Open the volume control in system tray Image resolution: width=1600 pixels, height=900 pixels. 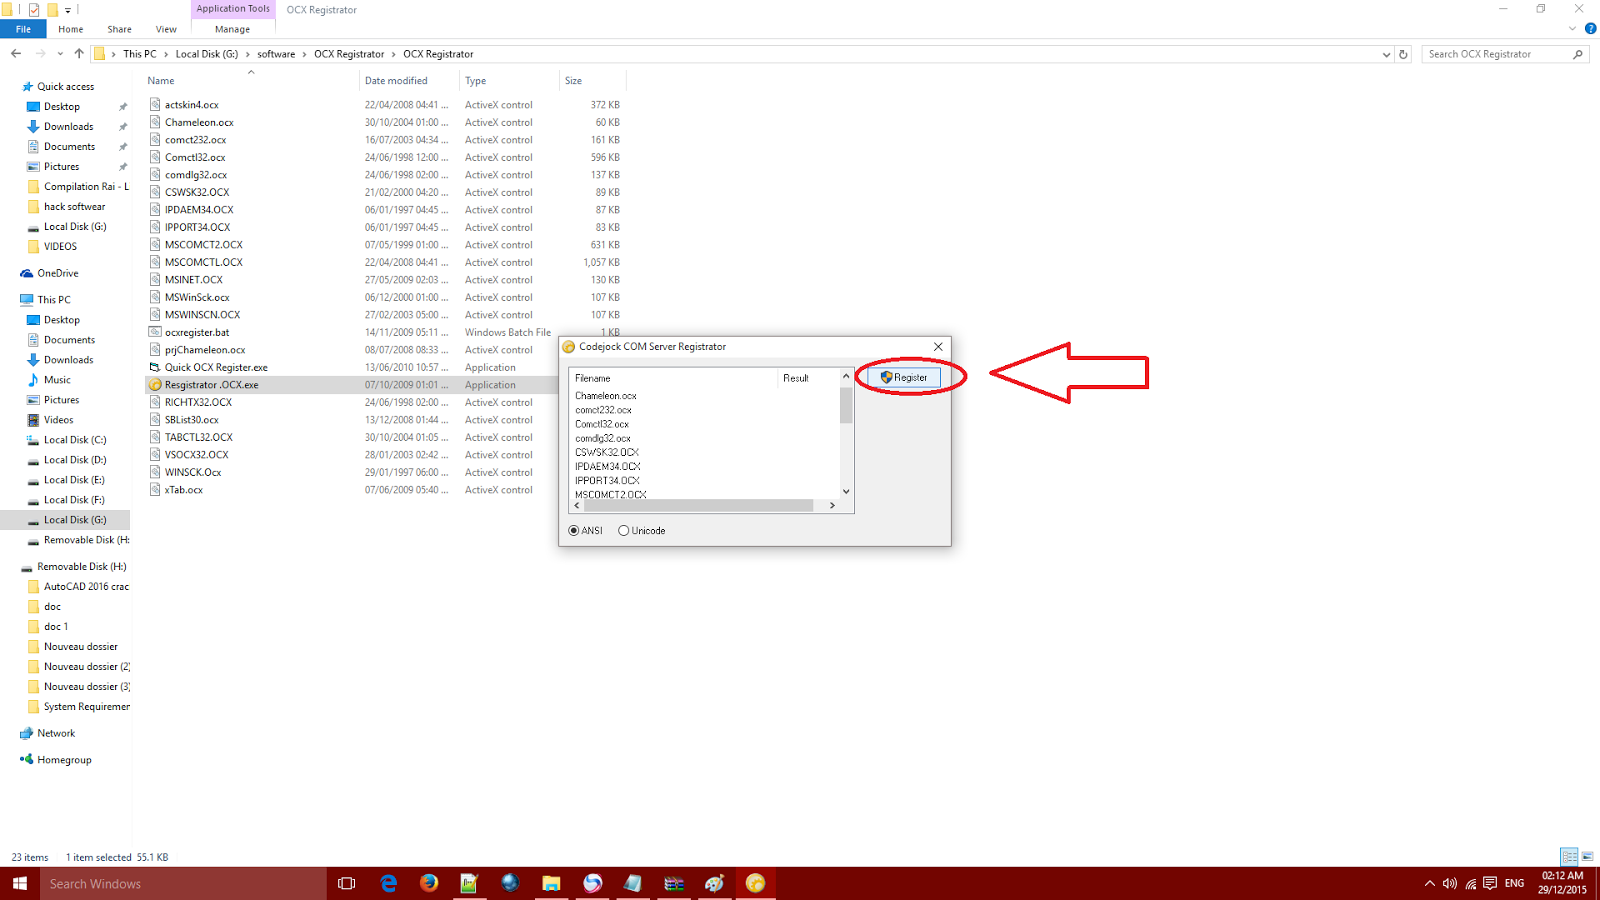coord(1450,883)
